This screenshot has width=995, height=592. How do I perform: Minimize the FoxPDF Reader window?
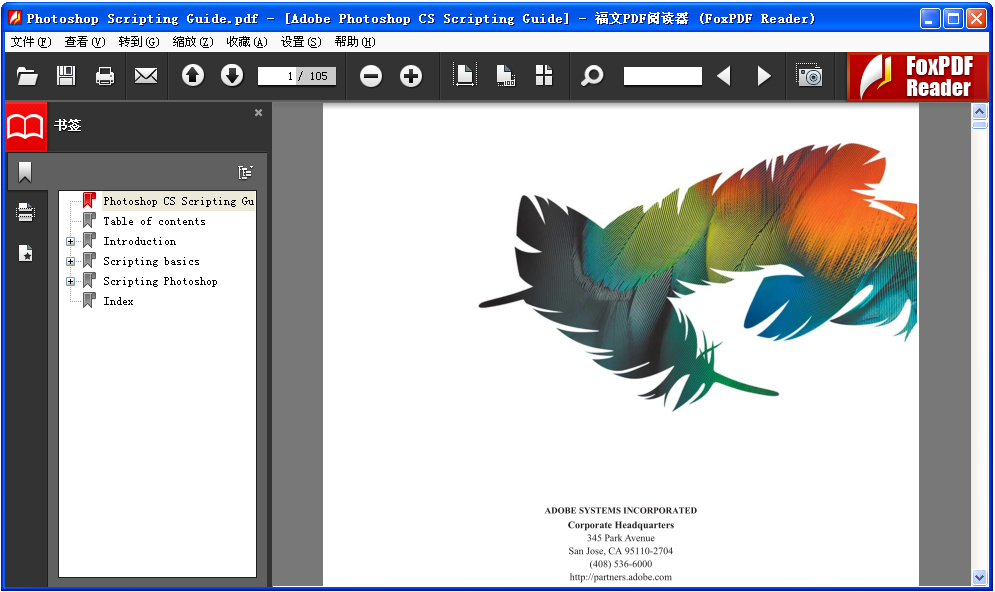930,18
